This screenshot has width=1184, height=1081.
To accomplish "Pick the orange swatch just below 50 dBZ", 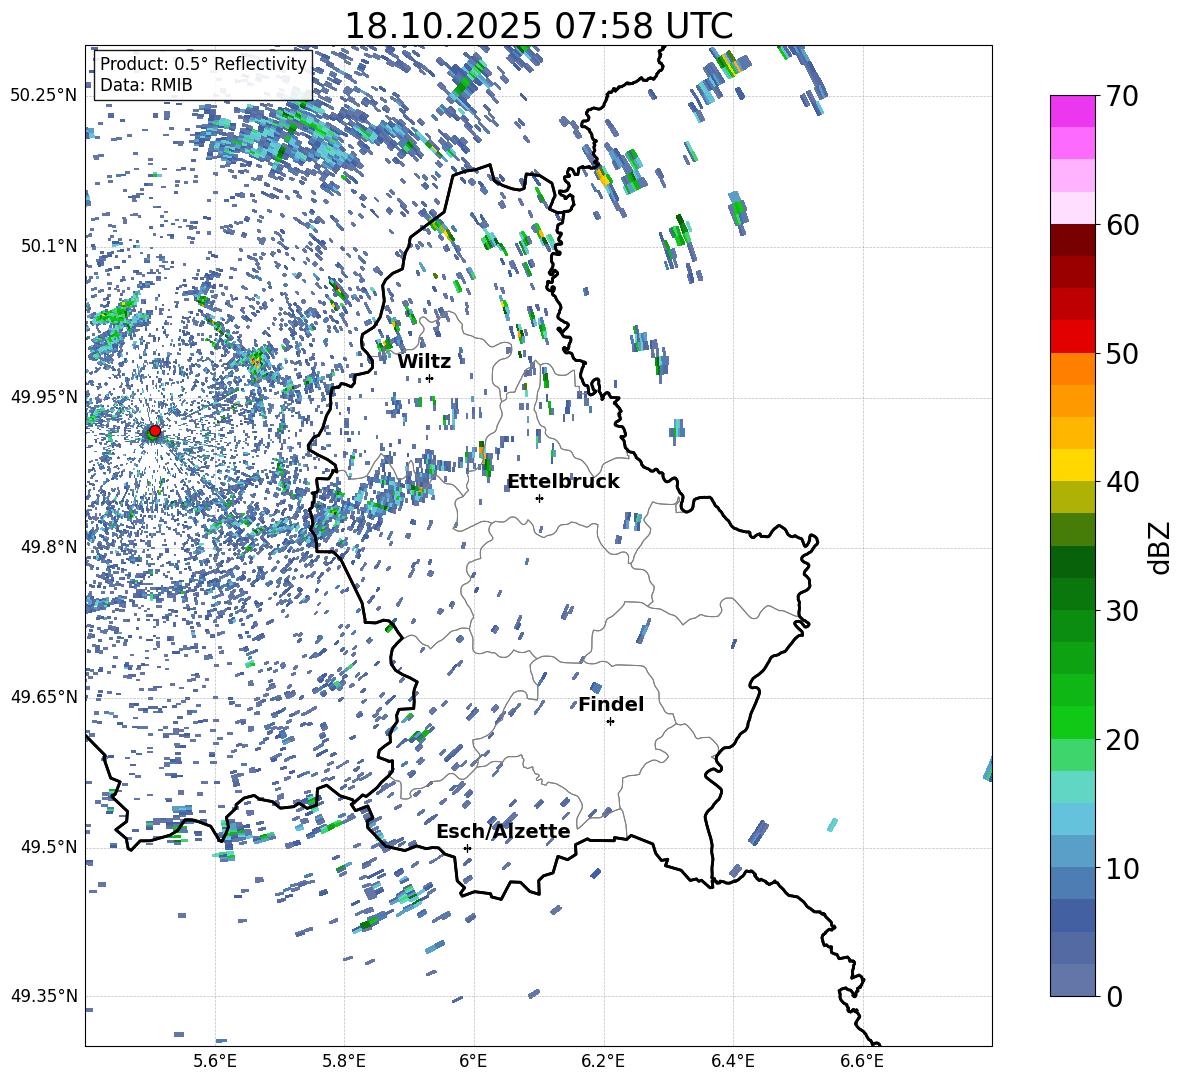I will point(1072,368).
